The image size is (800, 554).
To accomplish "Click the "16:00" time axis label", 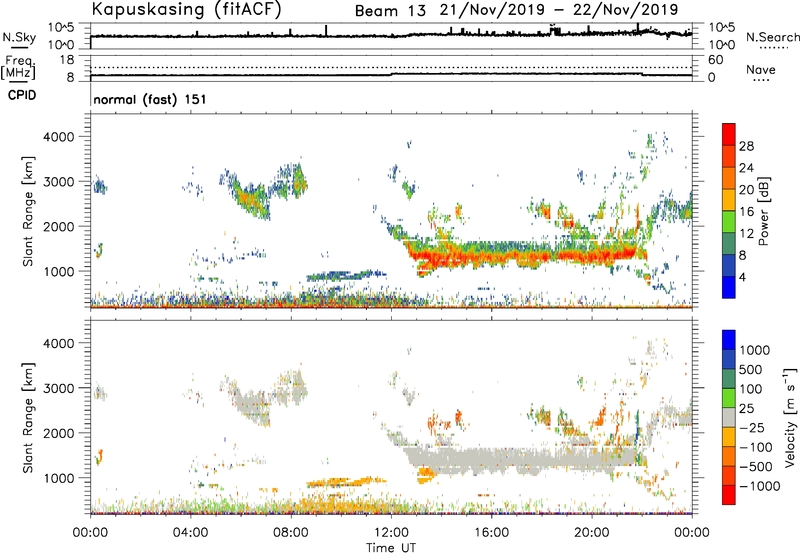I will pyautogui.click(x=491, y=533).
